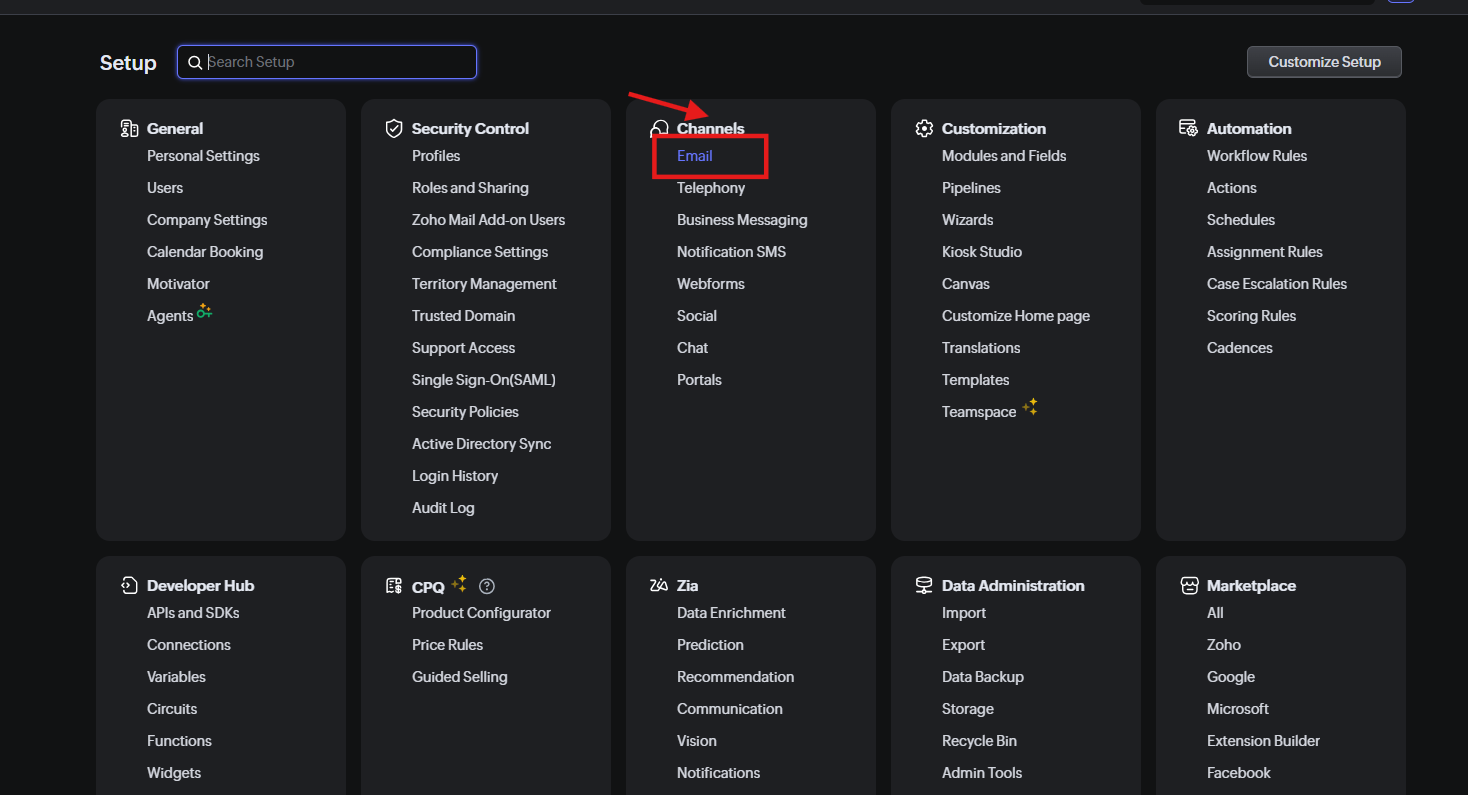Viewport: 1468px width, 795px height.
Task: Click the Security Control shield icon
Action: (x=394, y=128)
